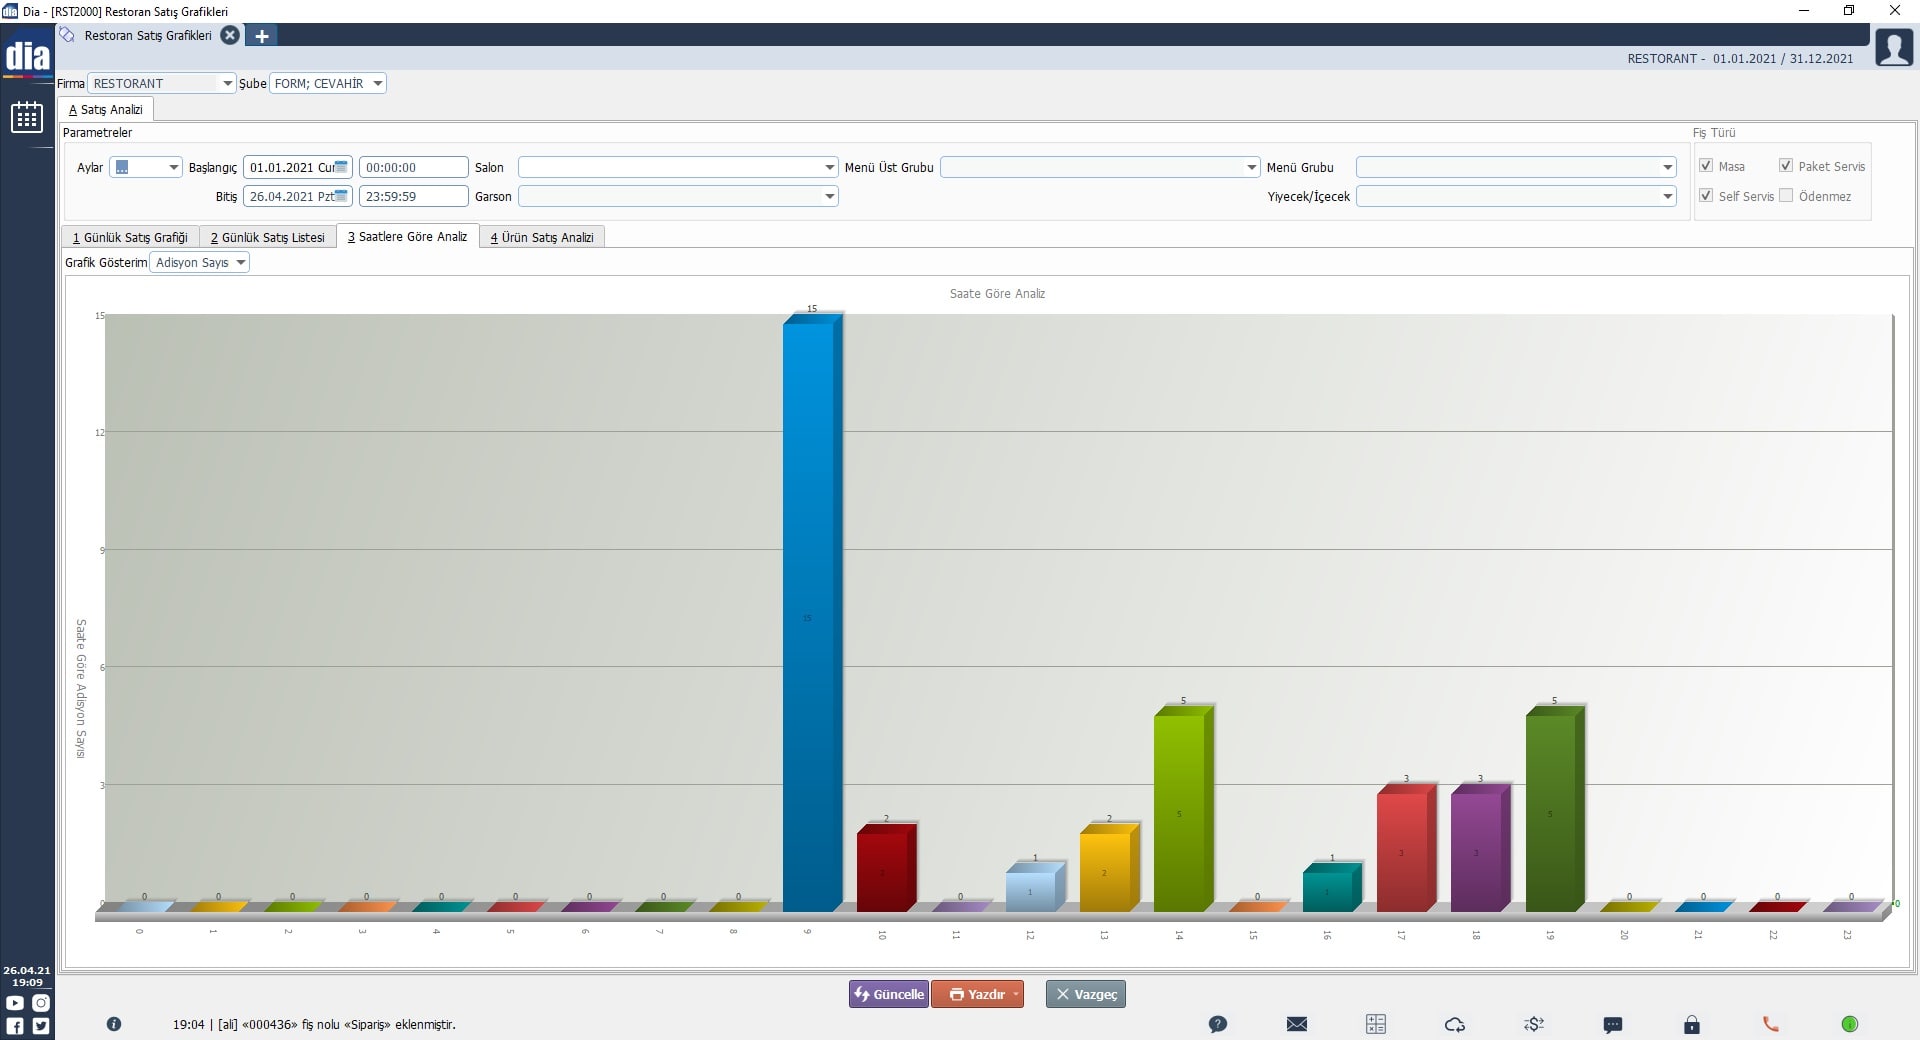Click the user profile icon
Viewport: 1920px width, 1040px height.
[x=1894, y=48]
